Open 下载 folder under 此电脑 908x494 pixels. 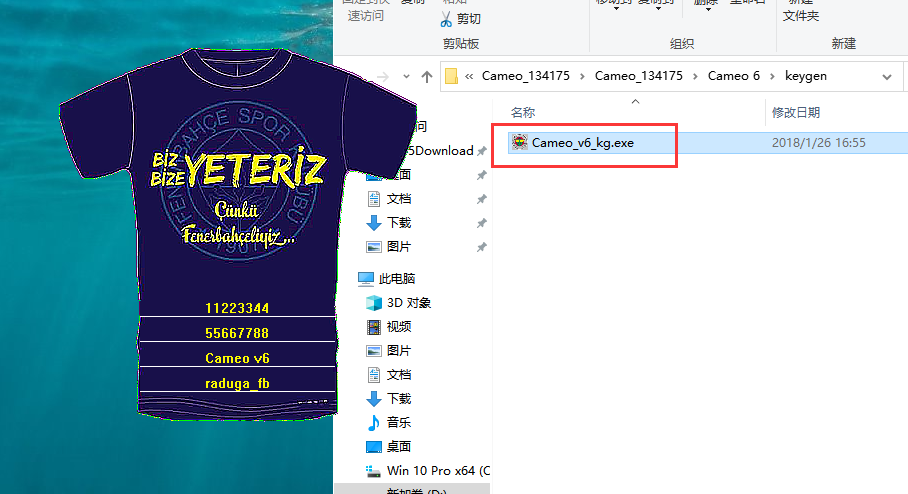click(398, 398)
